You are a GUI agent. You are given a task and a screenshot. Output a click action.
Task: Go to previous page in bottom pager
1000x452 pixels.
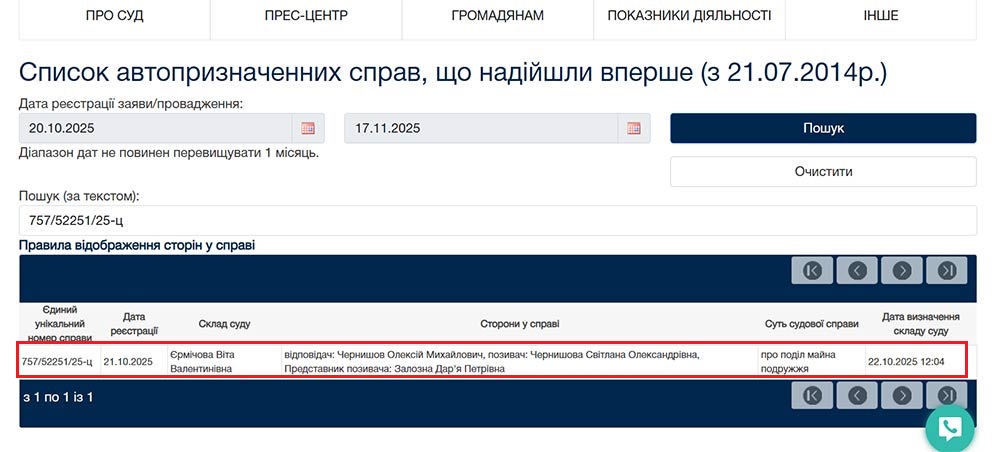857,395
